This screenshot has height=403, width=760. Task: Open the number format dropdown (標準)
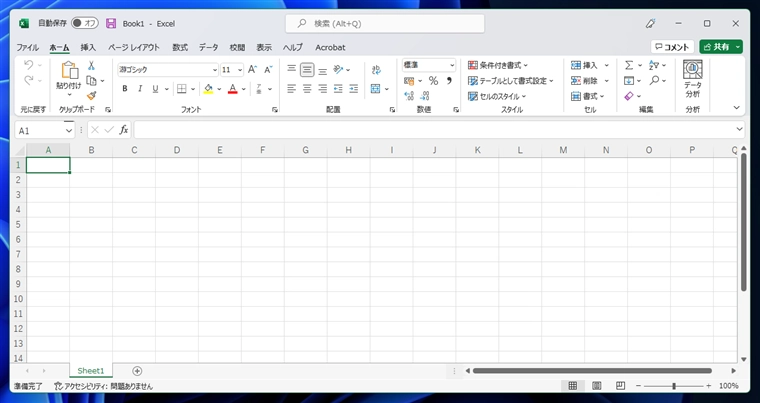452,65
